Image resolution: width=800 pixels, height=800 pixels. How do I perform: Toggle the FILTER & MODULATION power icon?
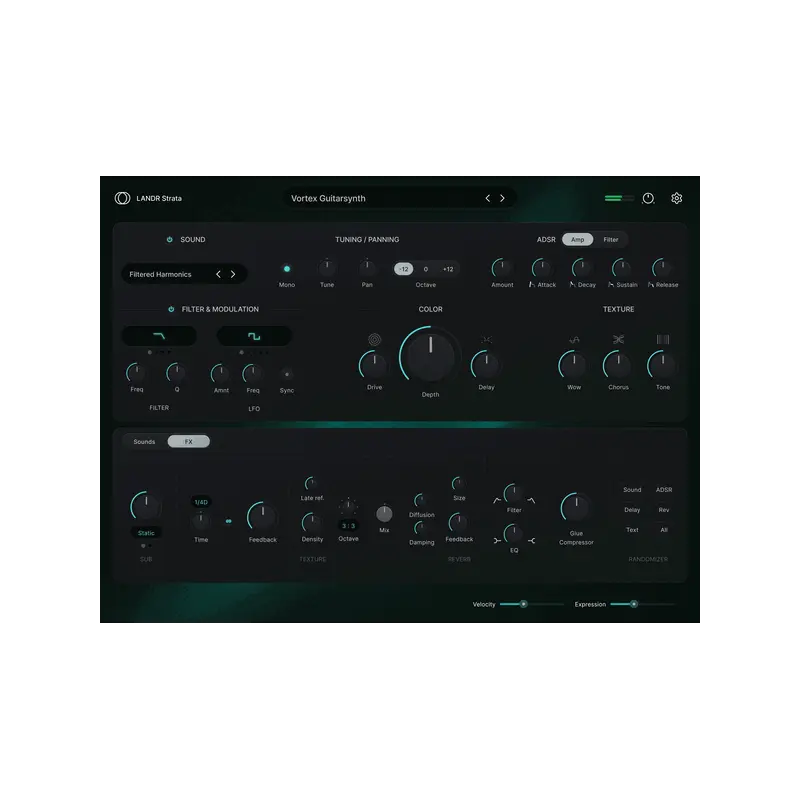(x=171, y=309)
